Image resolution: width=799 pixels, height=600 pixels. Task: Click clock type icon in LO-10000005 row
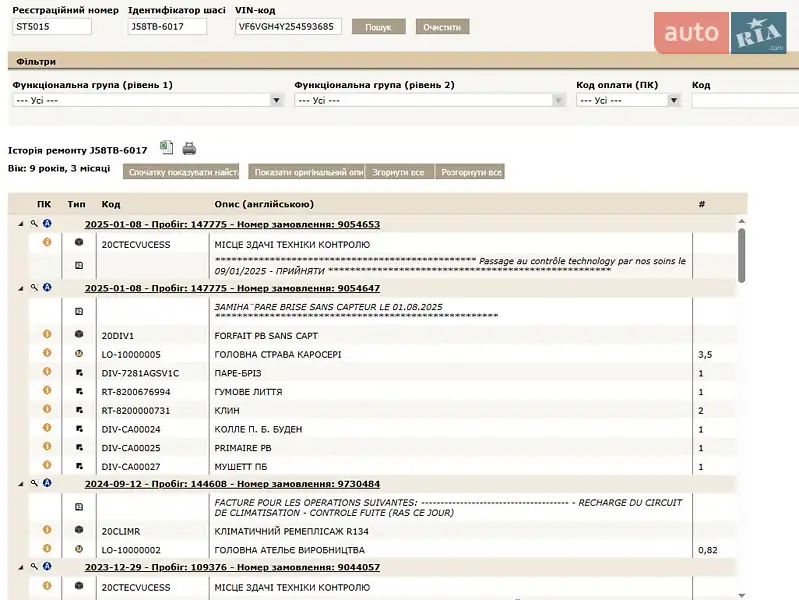[x=79, y=354]
